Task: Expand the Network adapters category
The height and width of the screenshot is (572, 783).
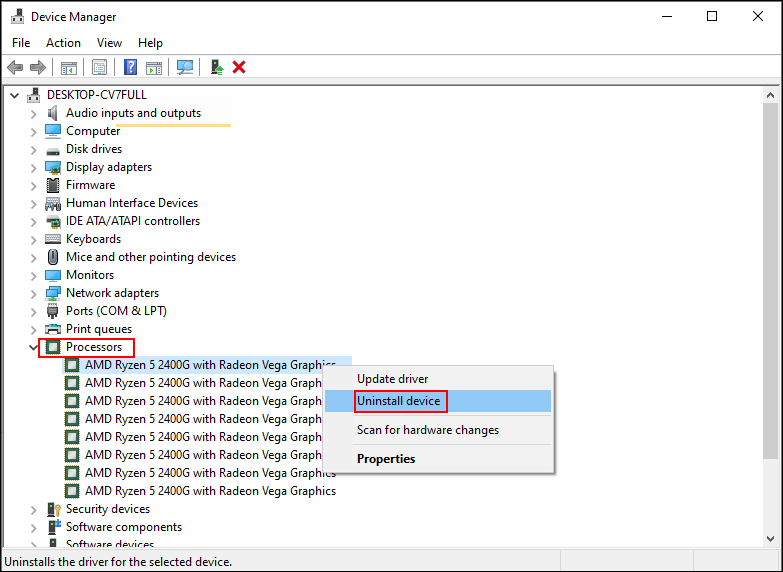Action: tap(33, 294)
